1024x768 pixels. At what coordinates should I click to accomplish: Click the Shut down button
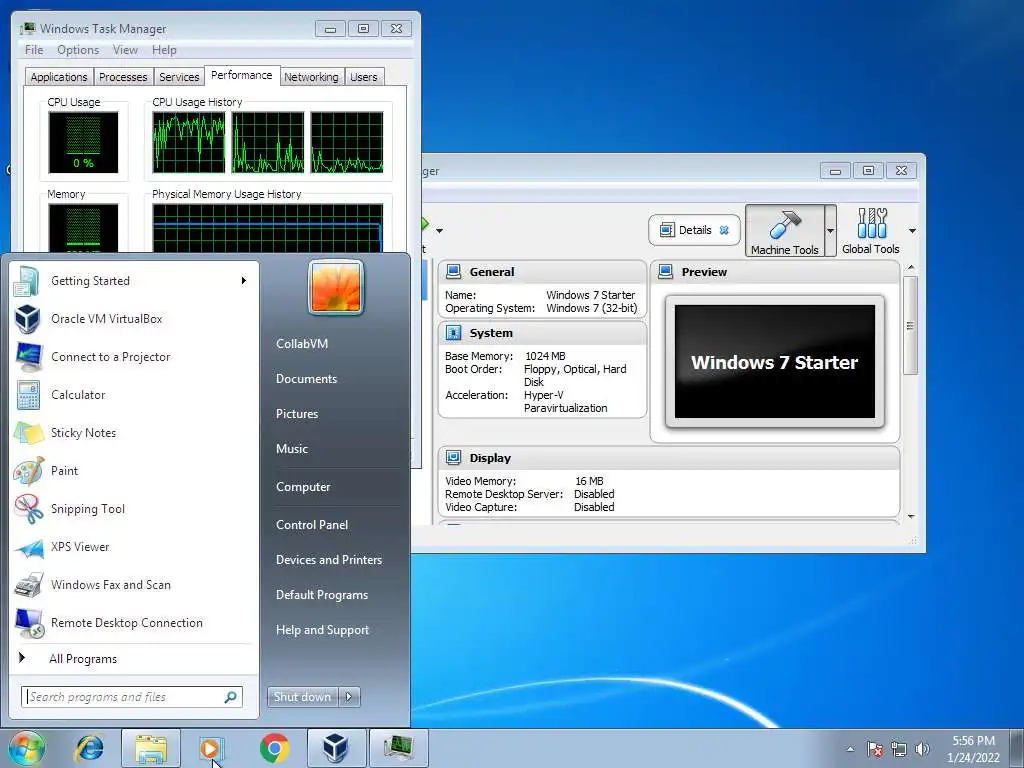tap(302, 697)
